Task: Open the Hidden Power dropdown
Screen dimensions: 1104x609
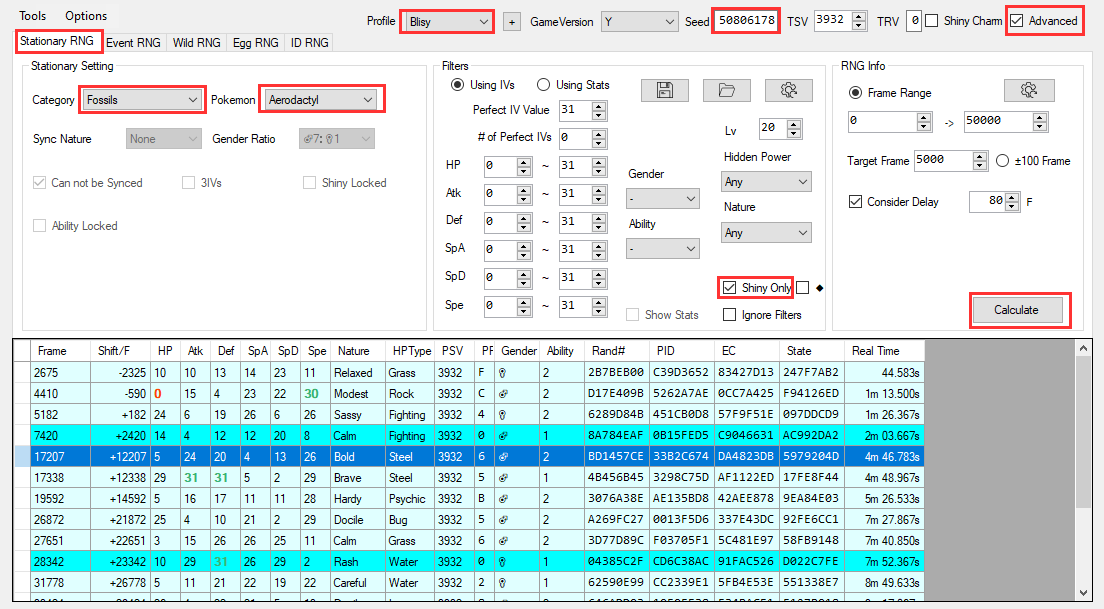Action: click(766, 182)
